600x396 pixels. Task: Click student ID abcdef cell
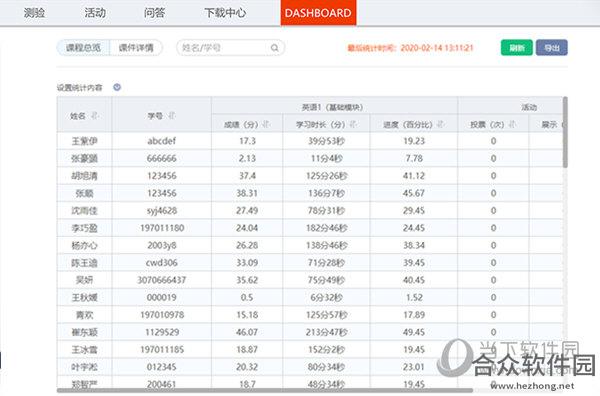pyautogui.click(x=161, y=141)
